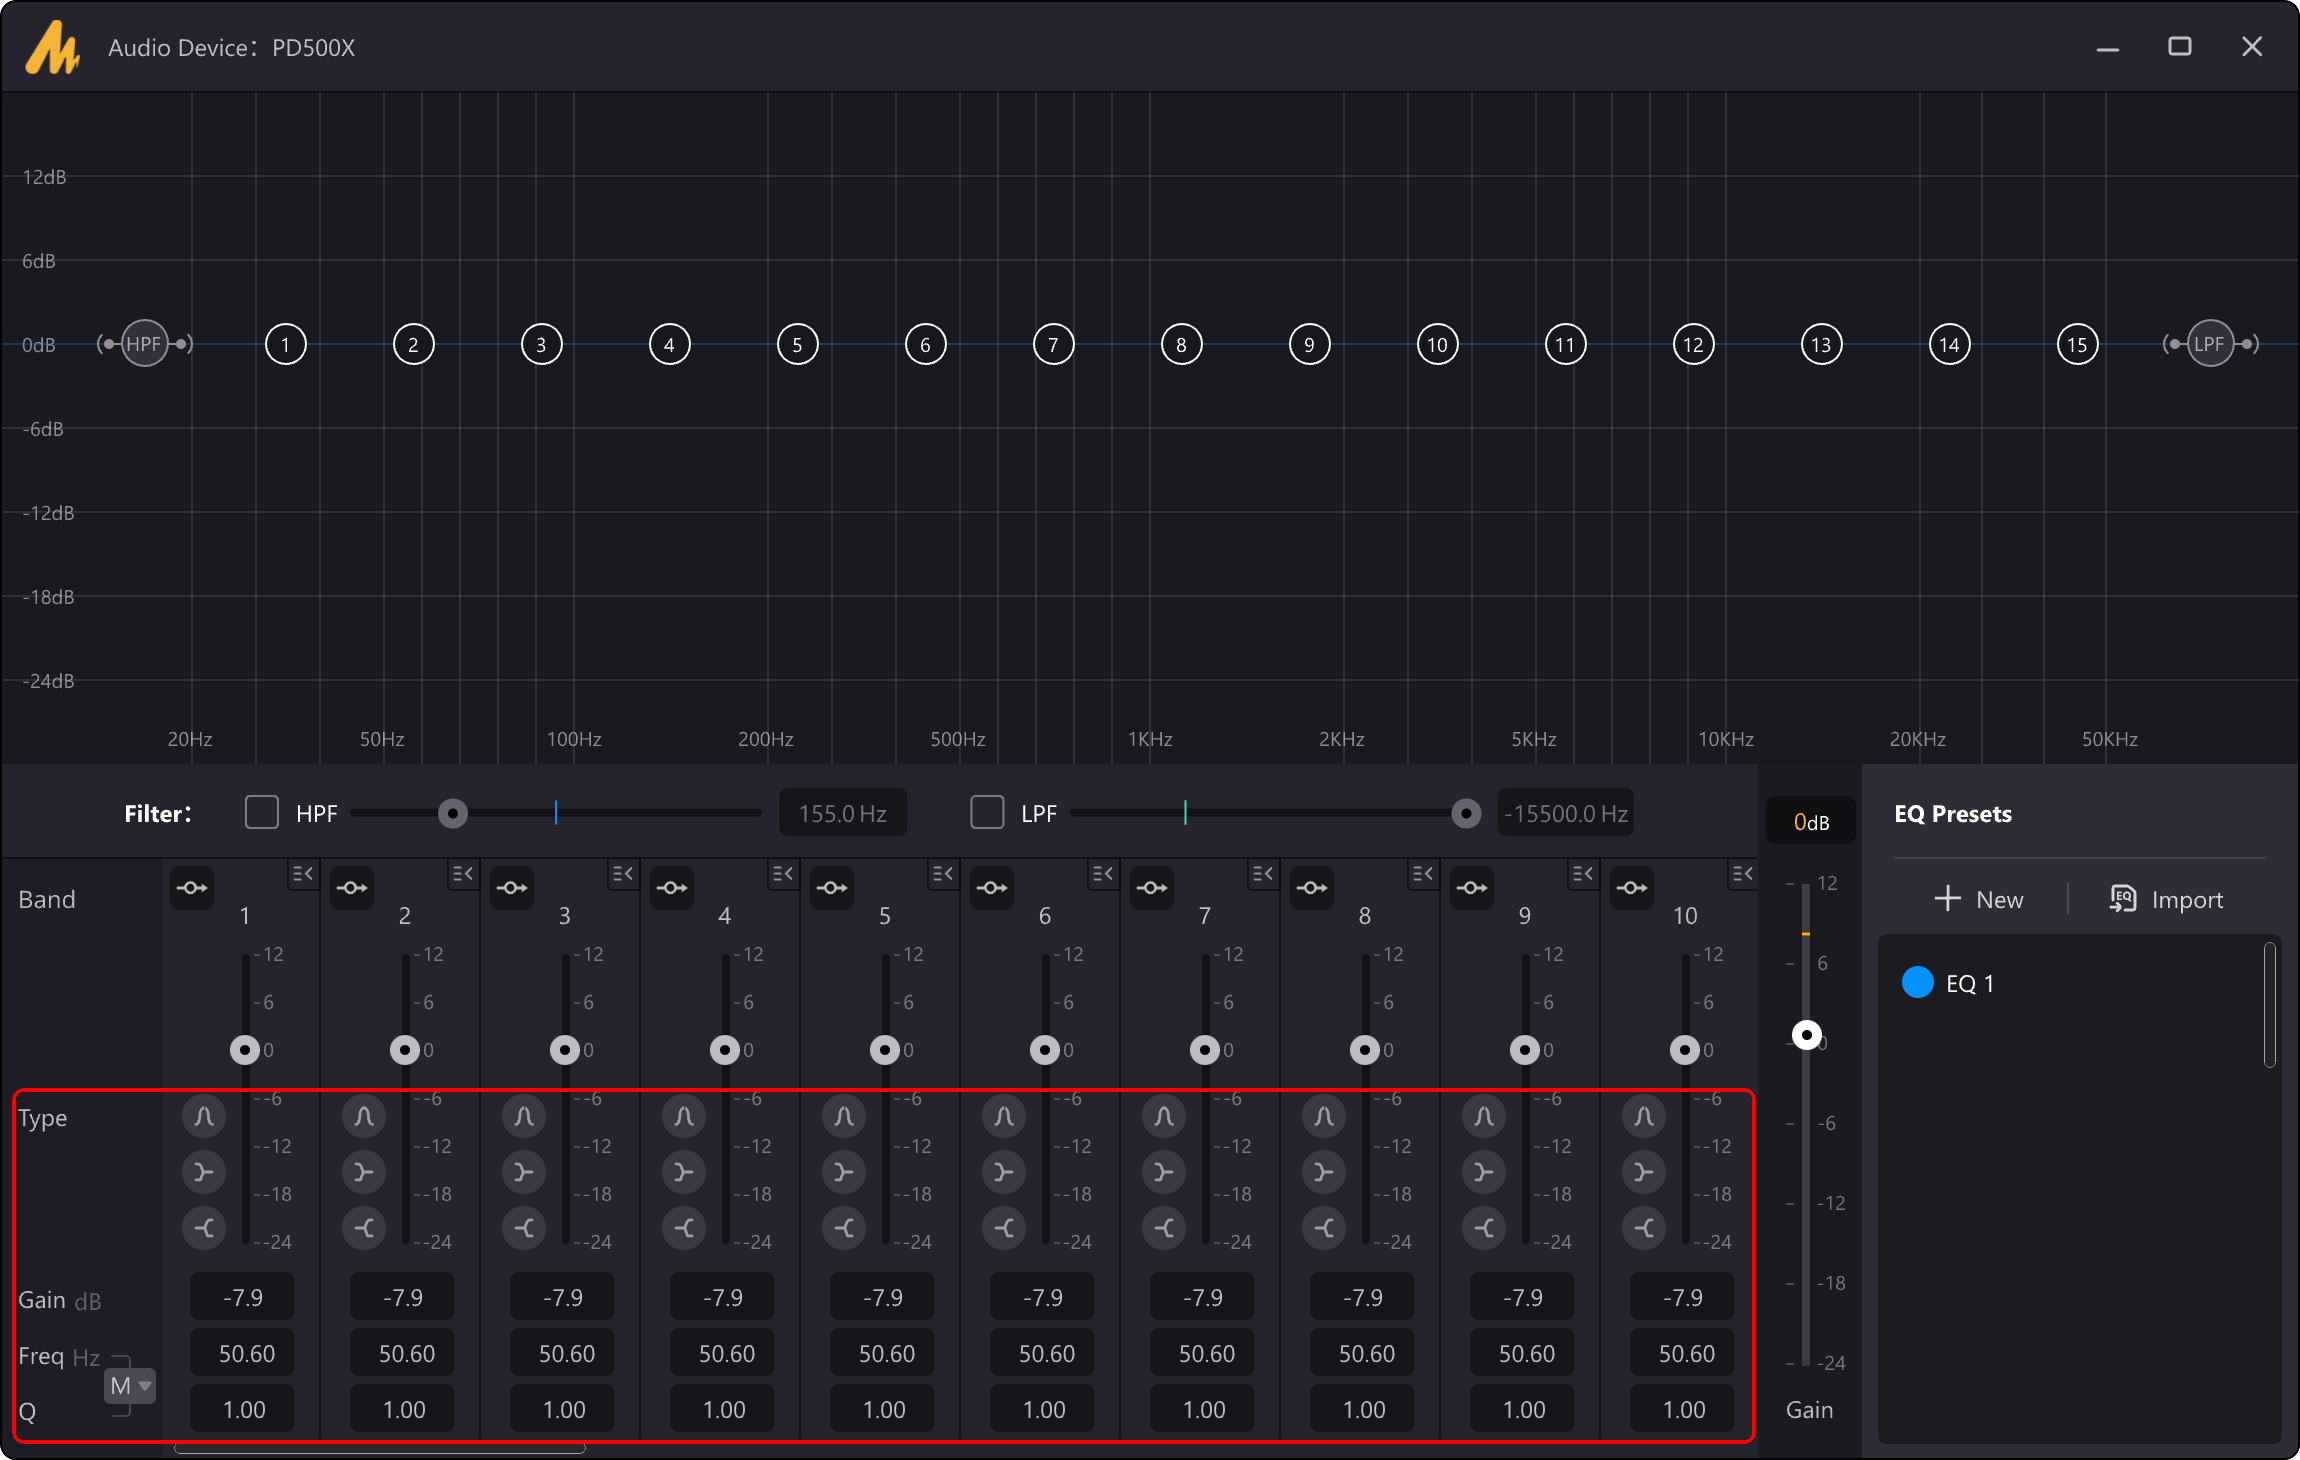Viewport: 2300px width, 1460px height.
Task: Toggle the bypass icon on band 10
Action: pos(1632,888)
